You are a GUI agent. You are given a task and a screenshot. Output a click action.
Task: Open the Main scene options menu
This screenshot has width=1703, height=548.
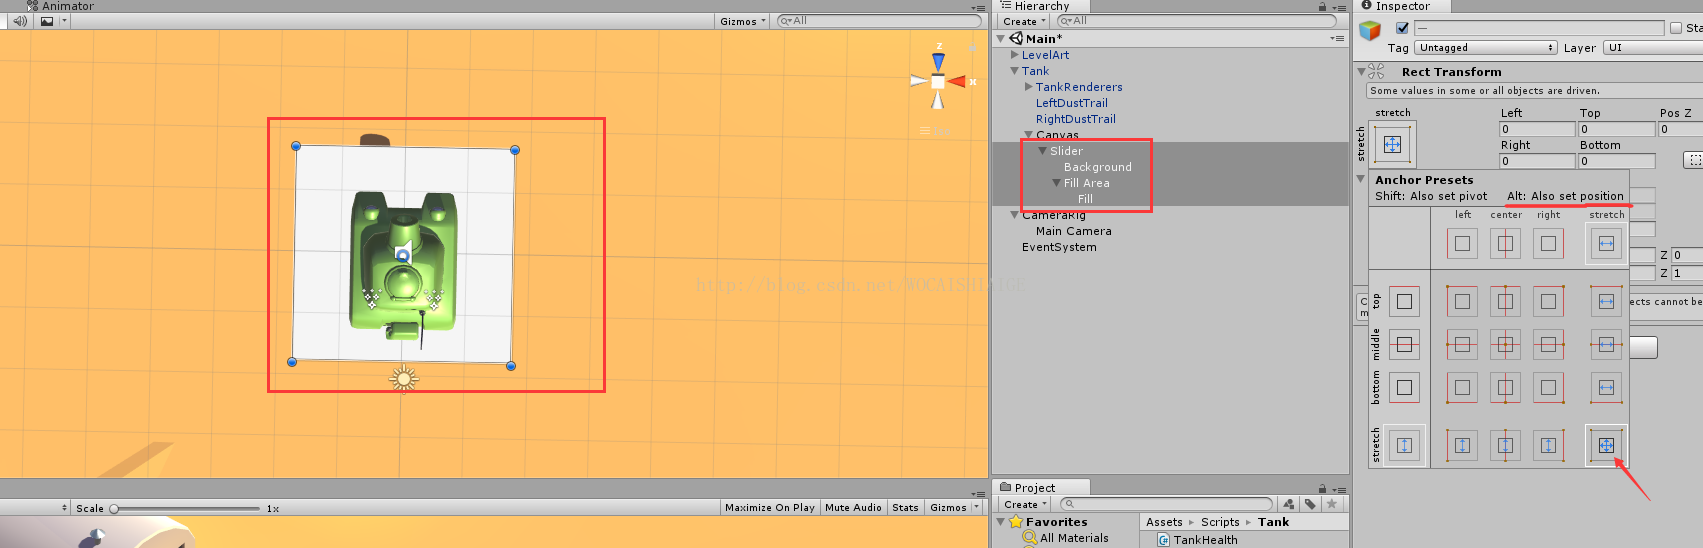(x=1337, y=39)
